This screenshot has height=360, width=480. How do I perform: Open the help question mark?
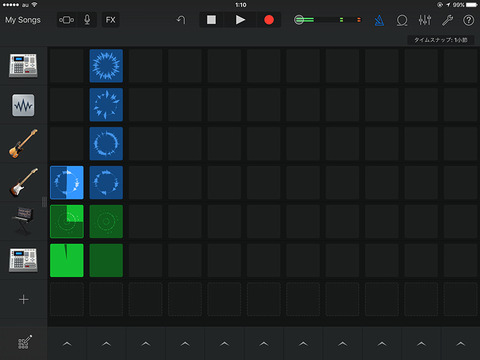pyautogui.click(x=469, y=20)
